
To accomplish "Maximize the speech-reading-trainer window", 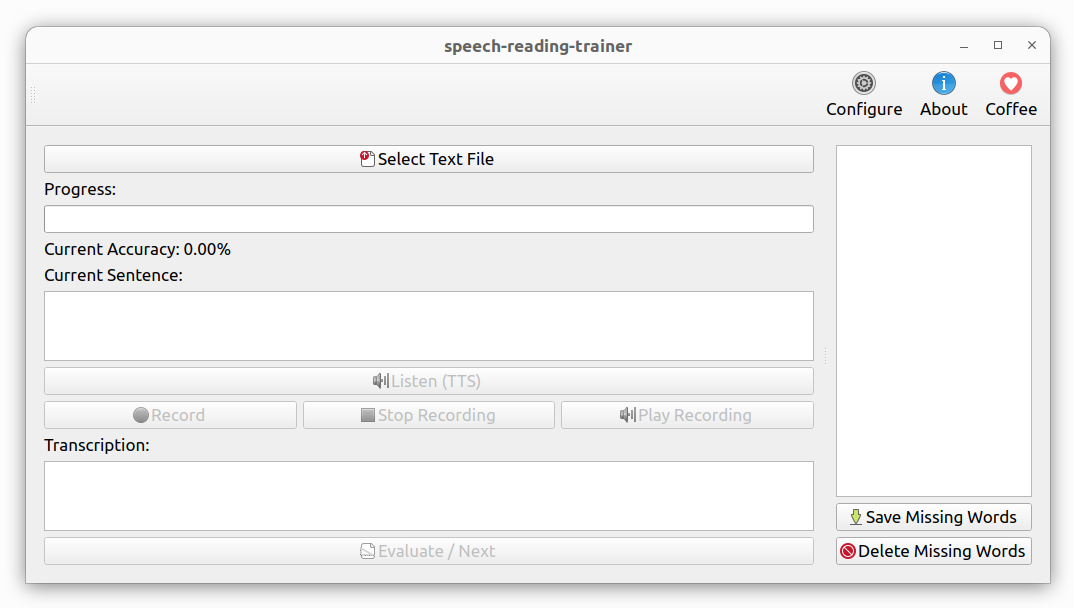I will point(998,45).
